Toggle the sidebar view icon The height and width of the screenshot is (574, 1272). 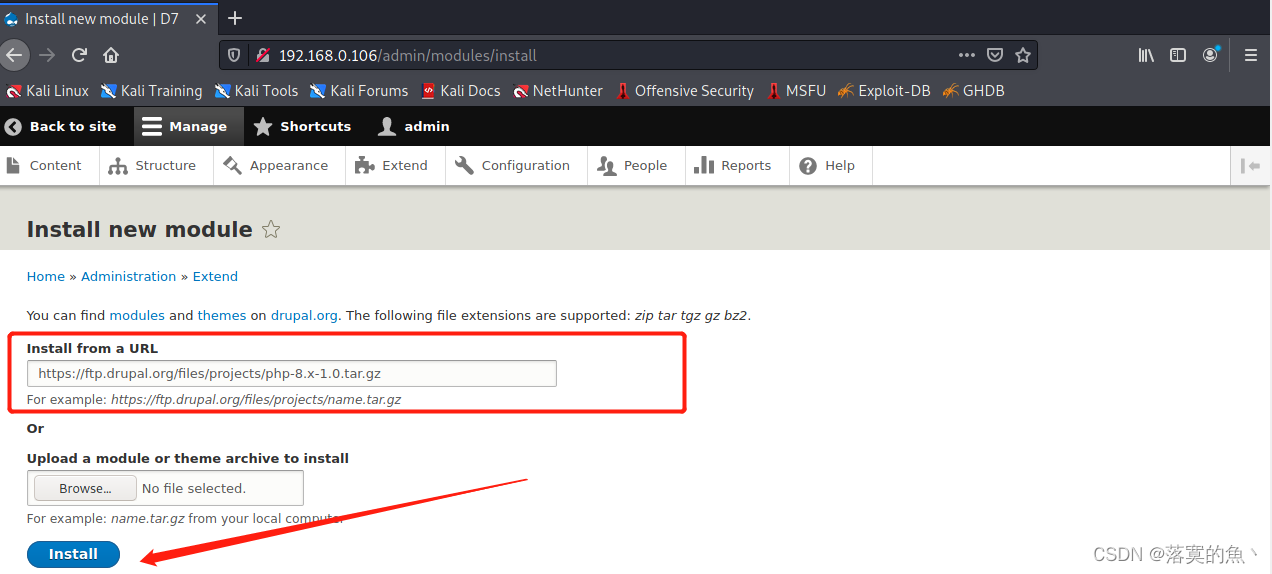[1178, 55]
